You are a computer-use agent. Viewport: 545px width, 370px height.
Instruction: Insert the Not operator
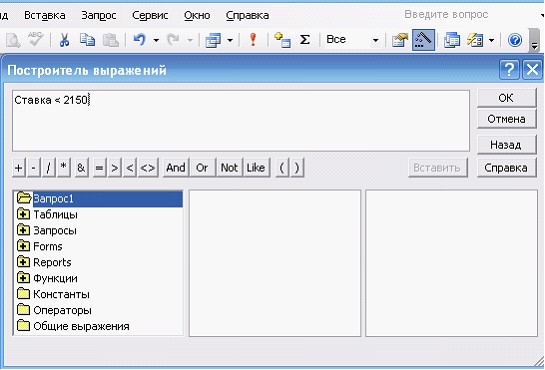coord(229,168)
